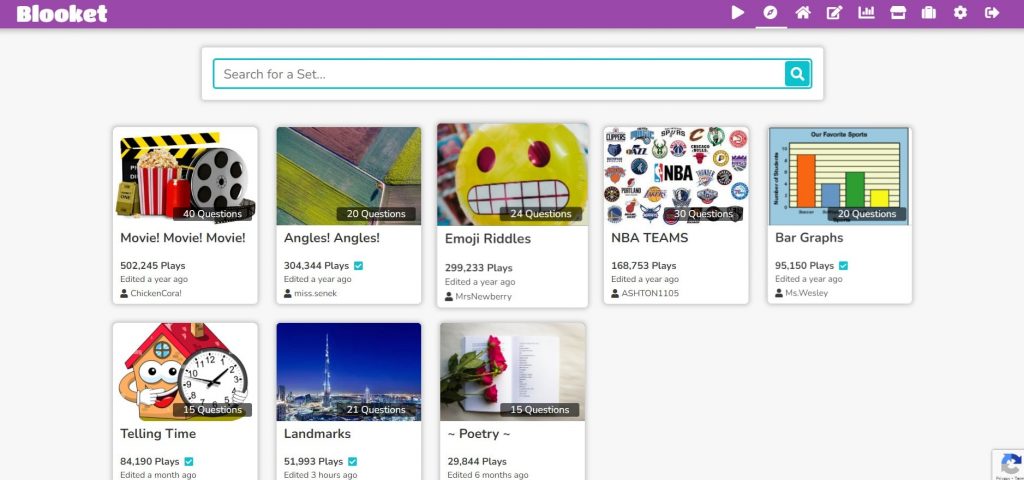1024x480 pixels.
Task: Click the author name ASHTON1105
Action: 650,294
